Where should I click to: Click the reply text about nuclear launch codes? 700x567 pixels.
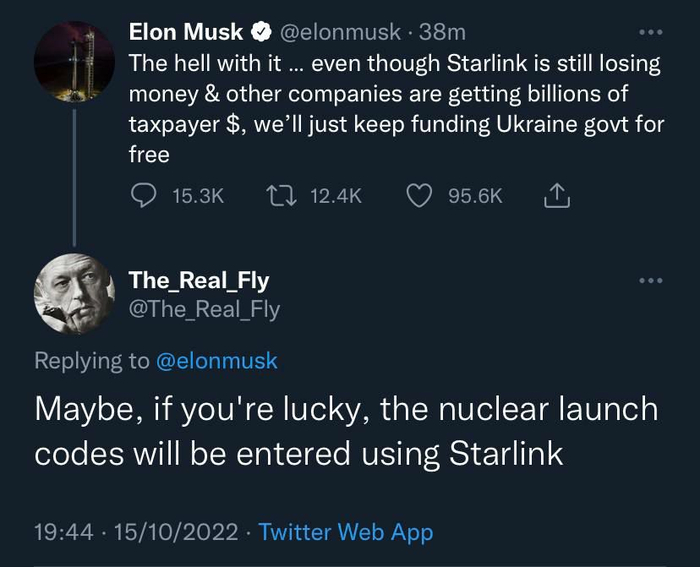click(345, 431)
